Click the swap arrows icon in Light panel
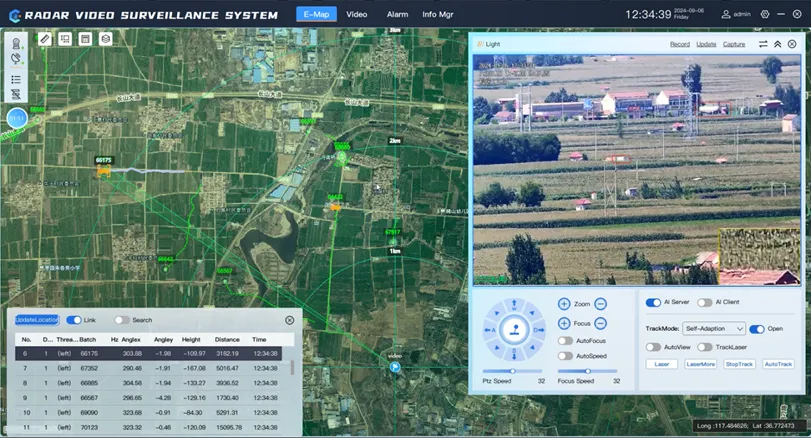 click(x=763, y=44)
